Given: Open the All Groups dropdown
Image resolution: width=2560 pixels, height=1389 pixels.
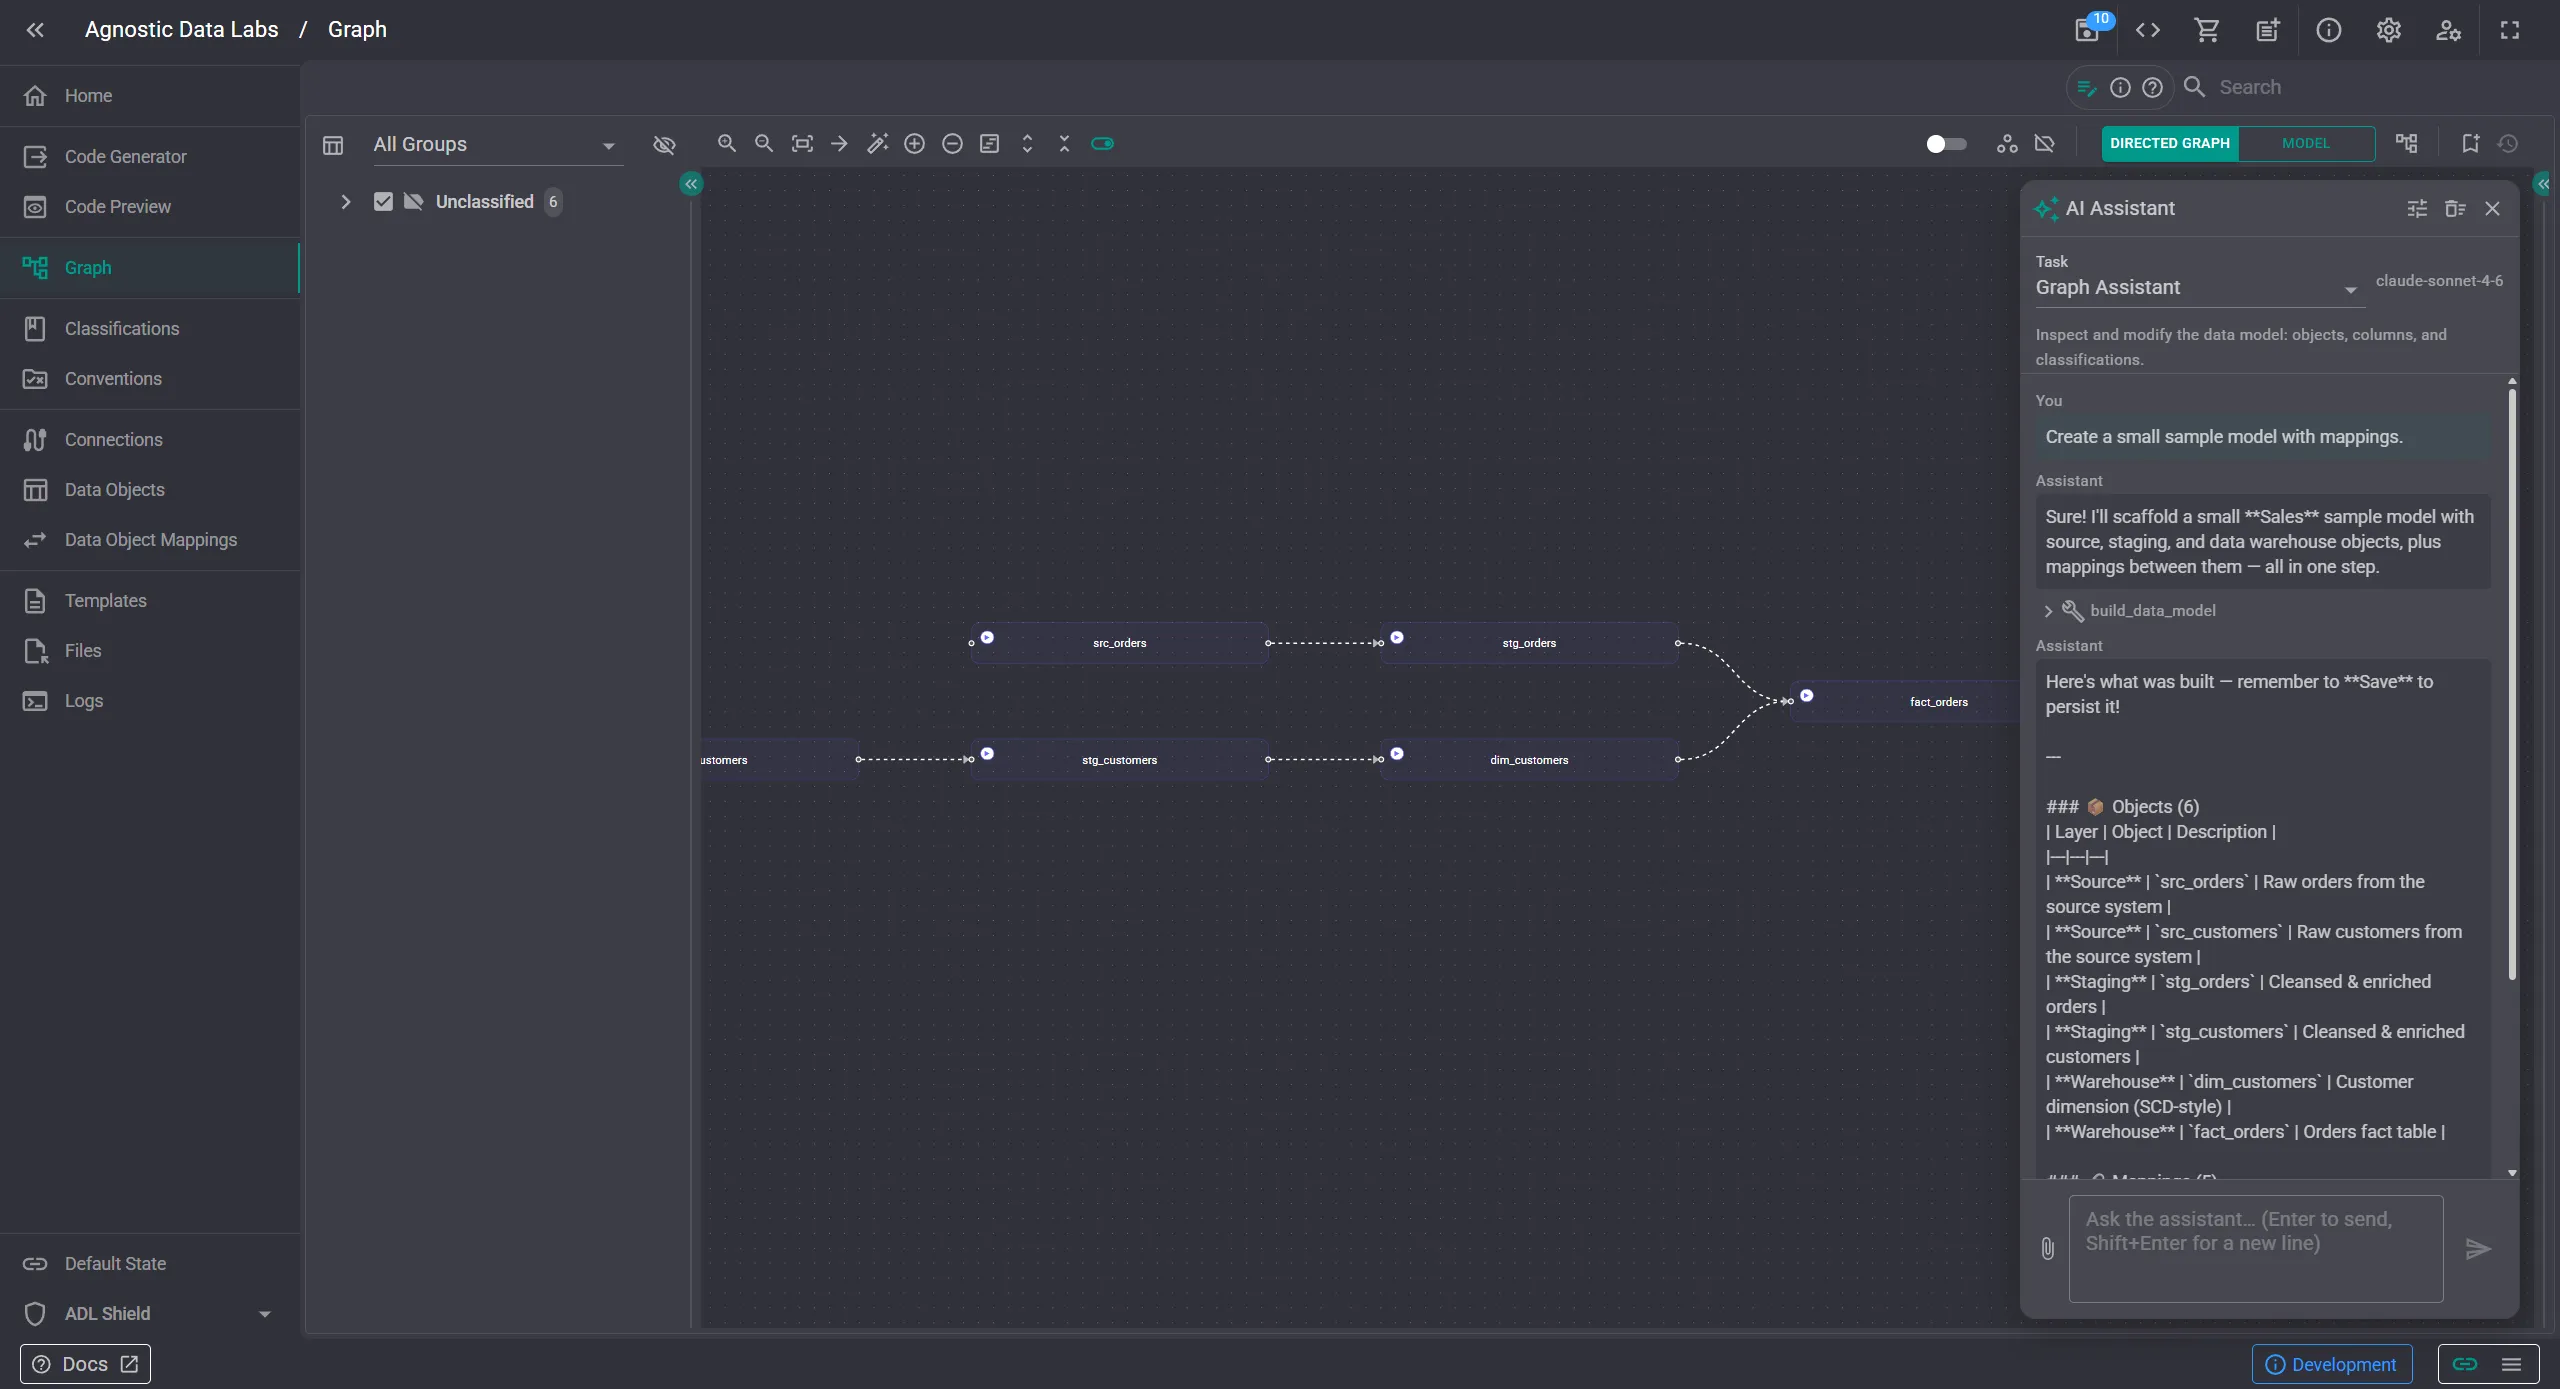Looking at the screenshot, I should tap(497, 145).
